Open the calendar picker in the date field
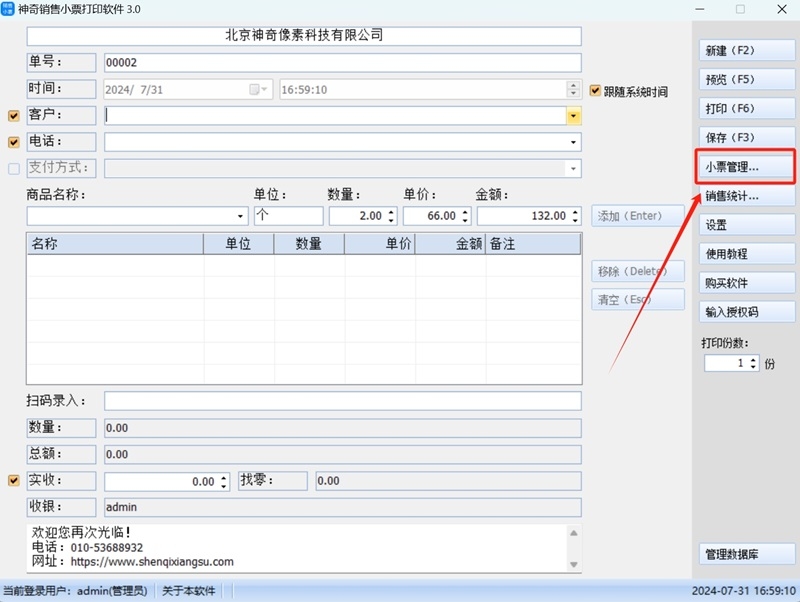The height and width of the screenshot is (602, 800). [258, 90]
